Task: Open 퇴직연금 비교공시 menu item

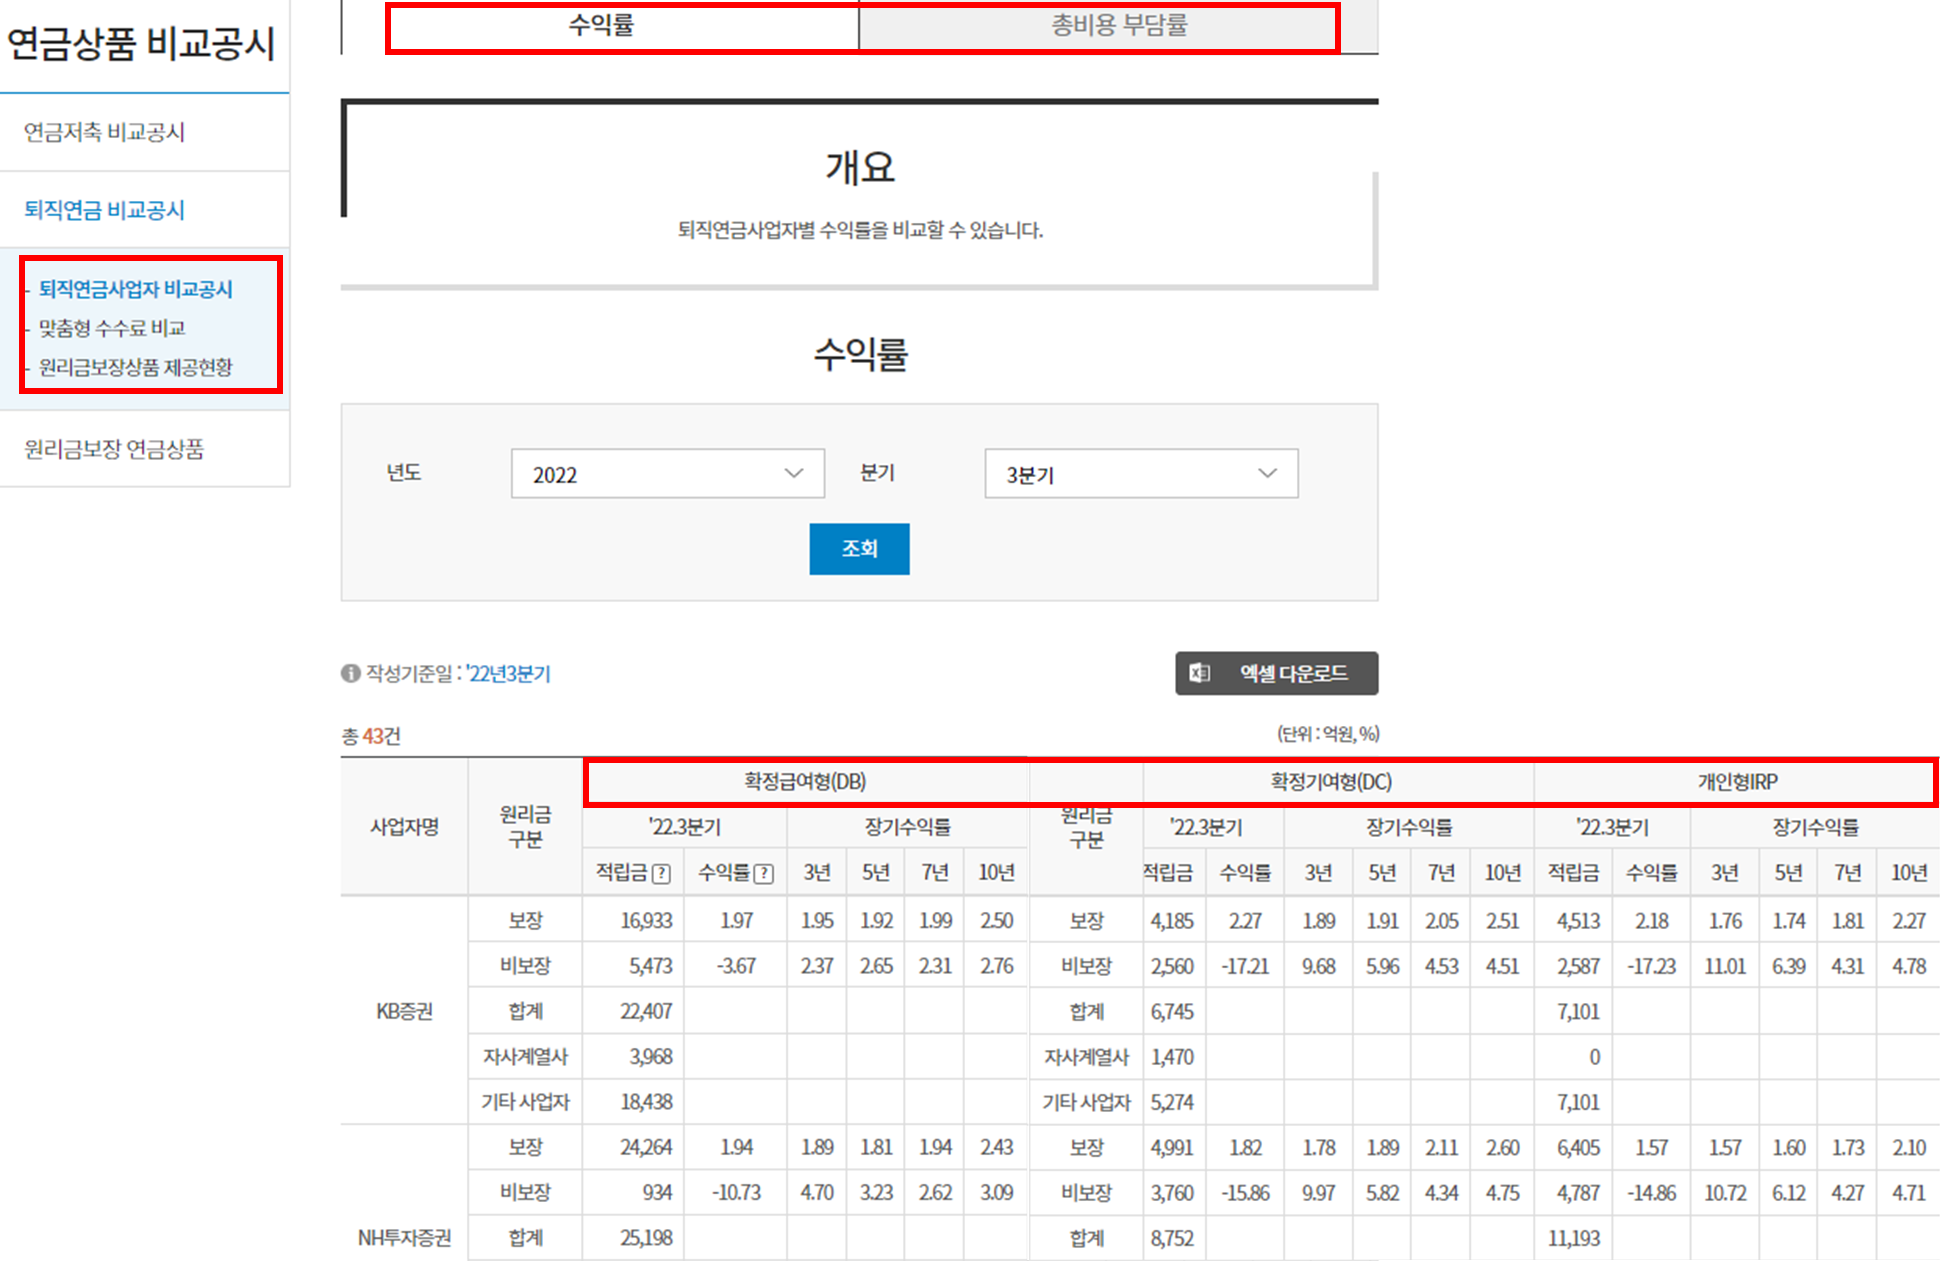Action: tap(105, 210)
